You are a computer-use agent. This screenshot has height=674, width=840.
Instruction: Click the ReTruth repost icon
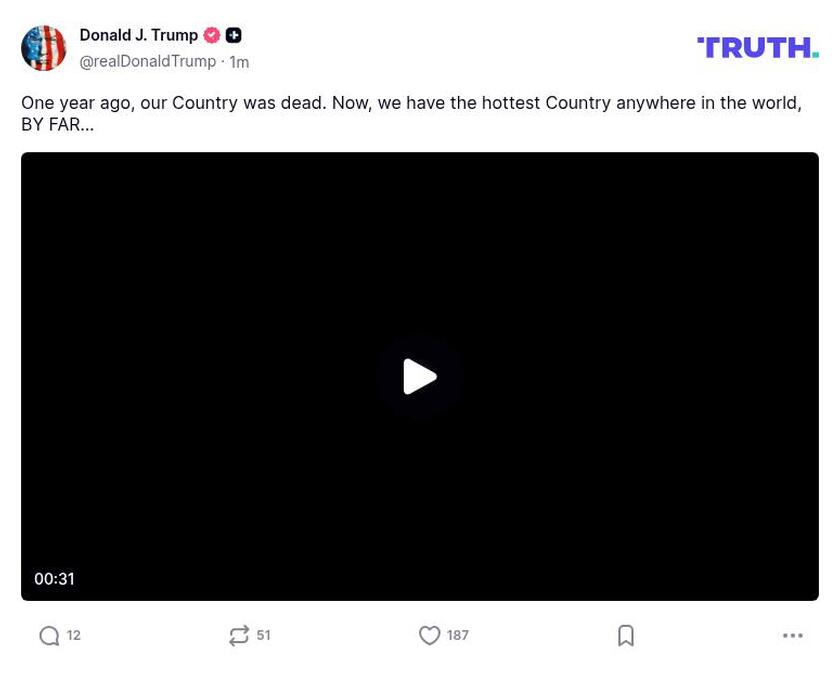pyautogui.click(x=239, y=635)
